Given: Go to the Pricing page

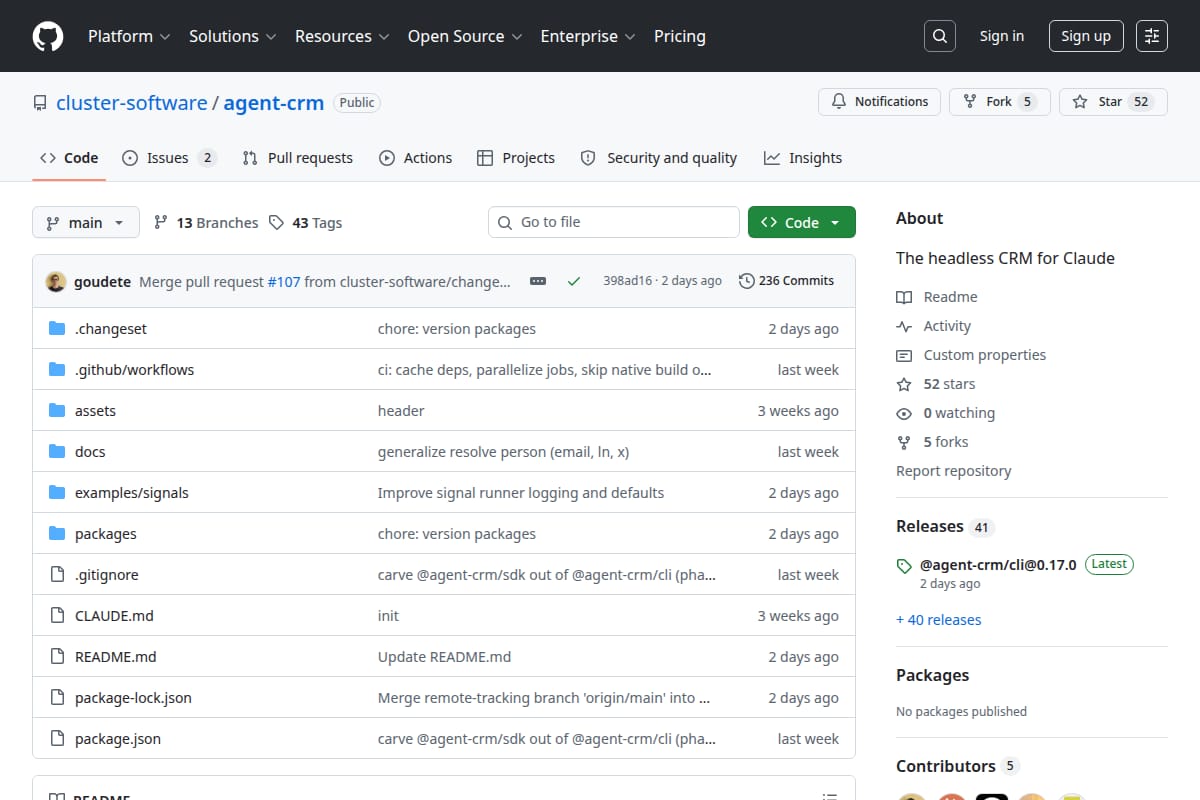Looking at the screenshot, I should pos(680,36).
